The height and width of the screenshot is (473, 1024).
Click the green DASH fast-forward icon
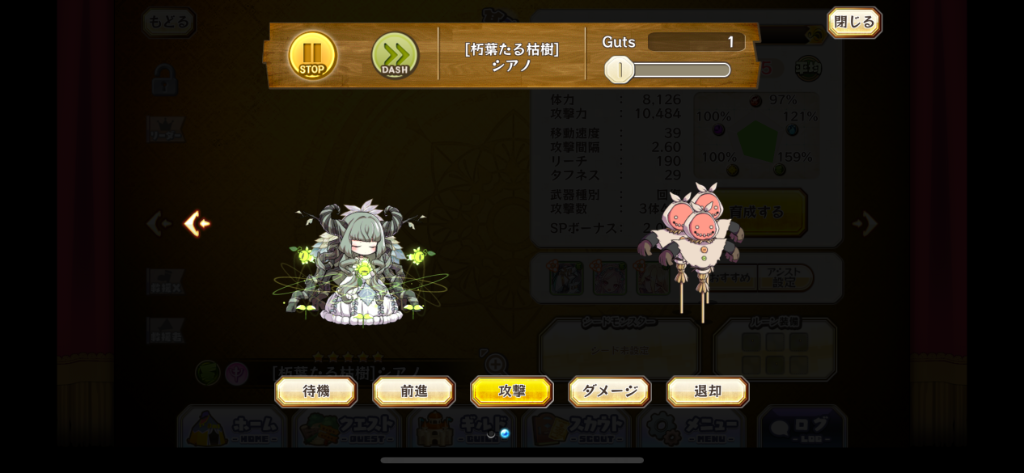[x=394, y=56]
